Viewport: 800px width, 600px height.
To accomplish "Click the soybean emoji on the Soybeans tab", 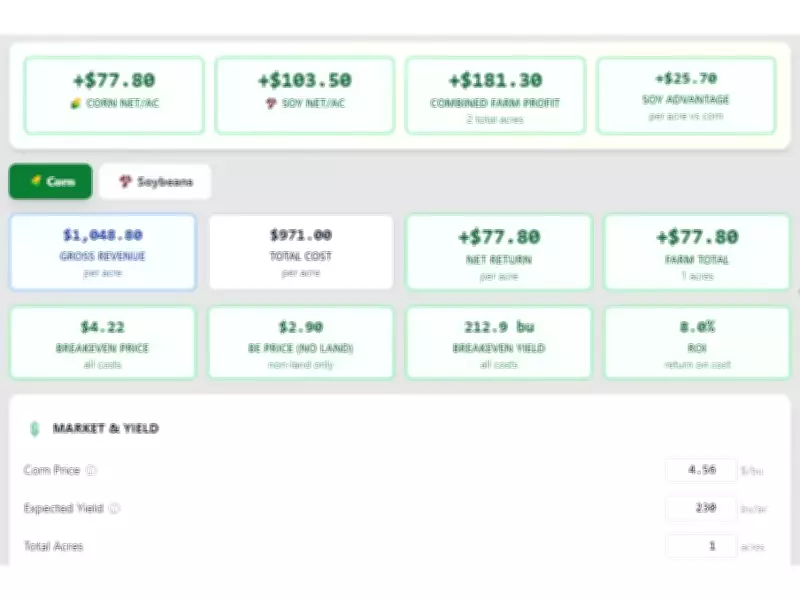I will tap(123, 181).
